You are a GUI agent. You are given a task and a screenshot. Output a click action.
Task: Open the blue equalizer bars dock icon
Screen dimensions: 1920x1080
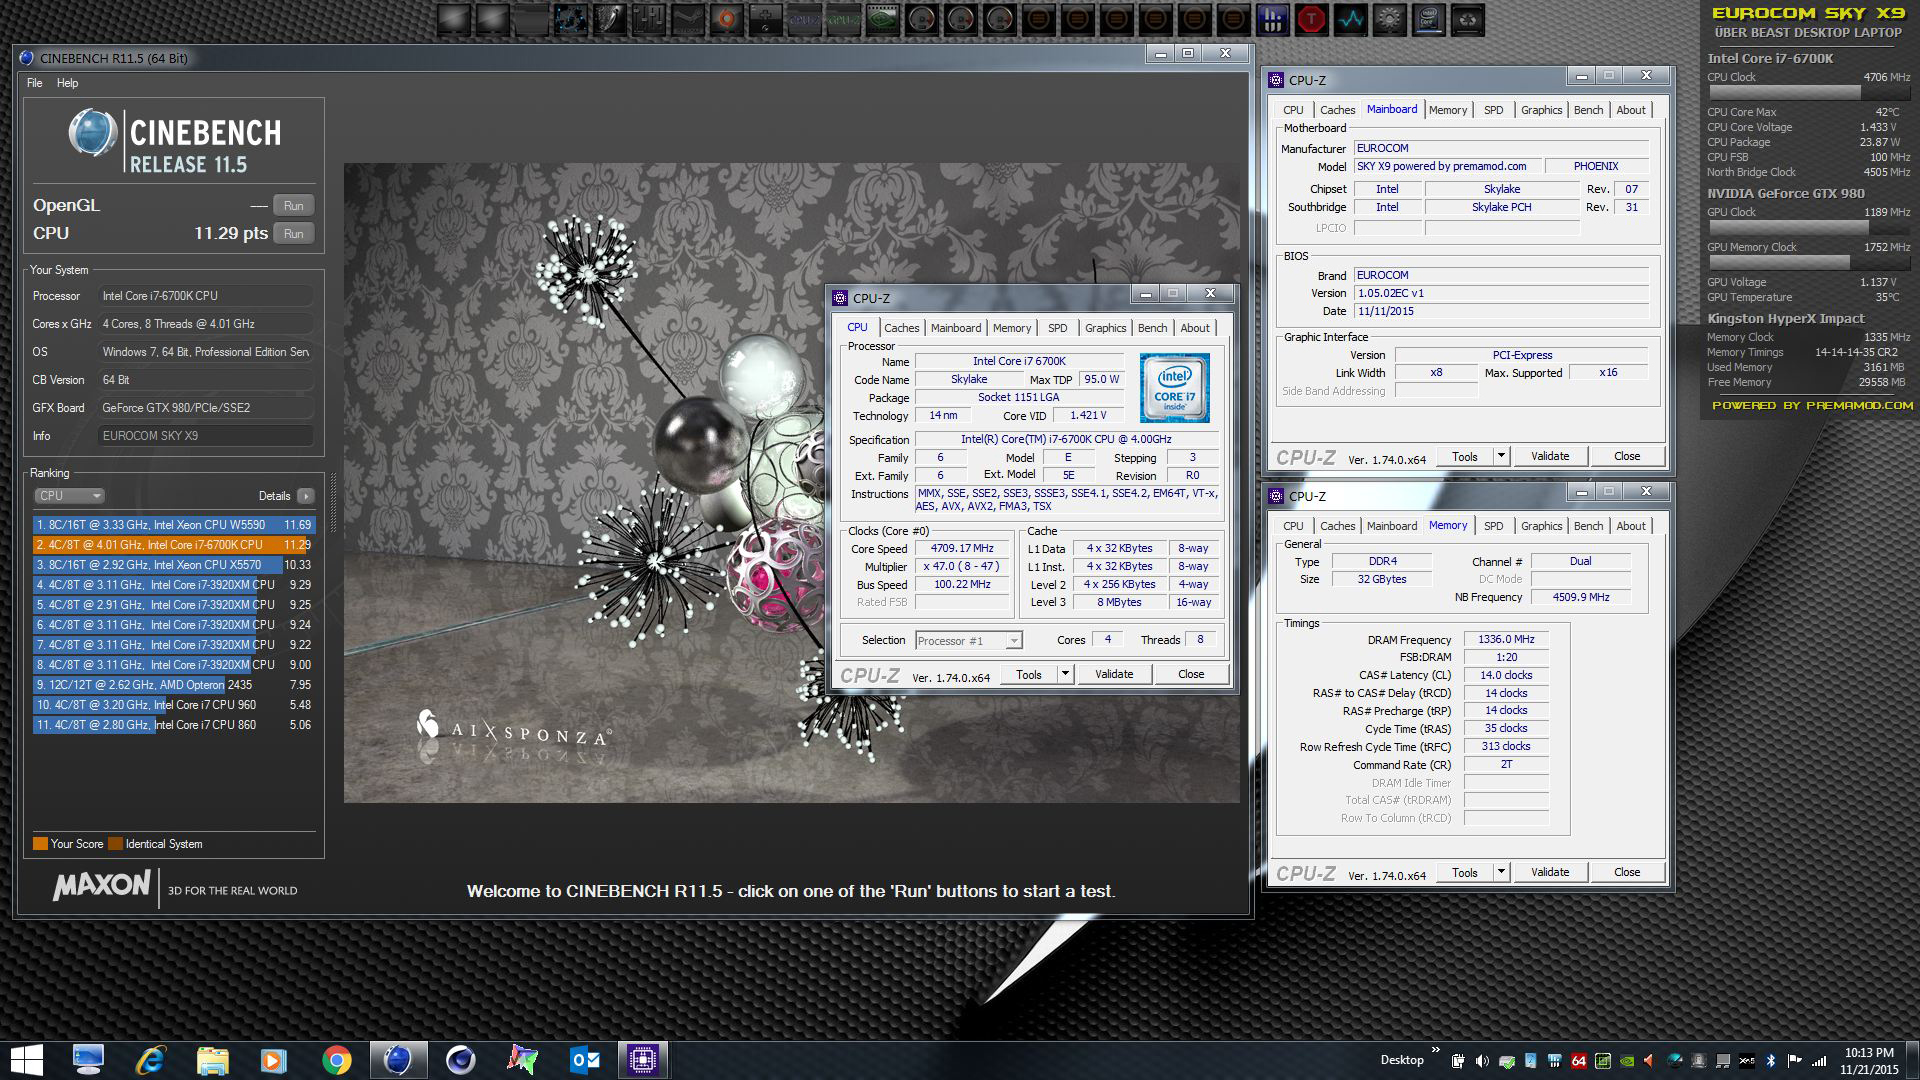[1273, 19]
